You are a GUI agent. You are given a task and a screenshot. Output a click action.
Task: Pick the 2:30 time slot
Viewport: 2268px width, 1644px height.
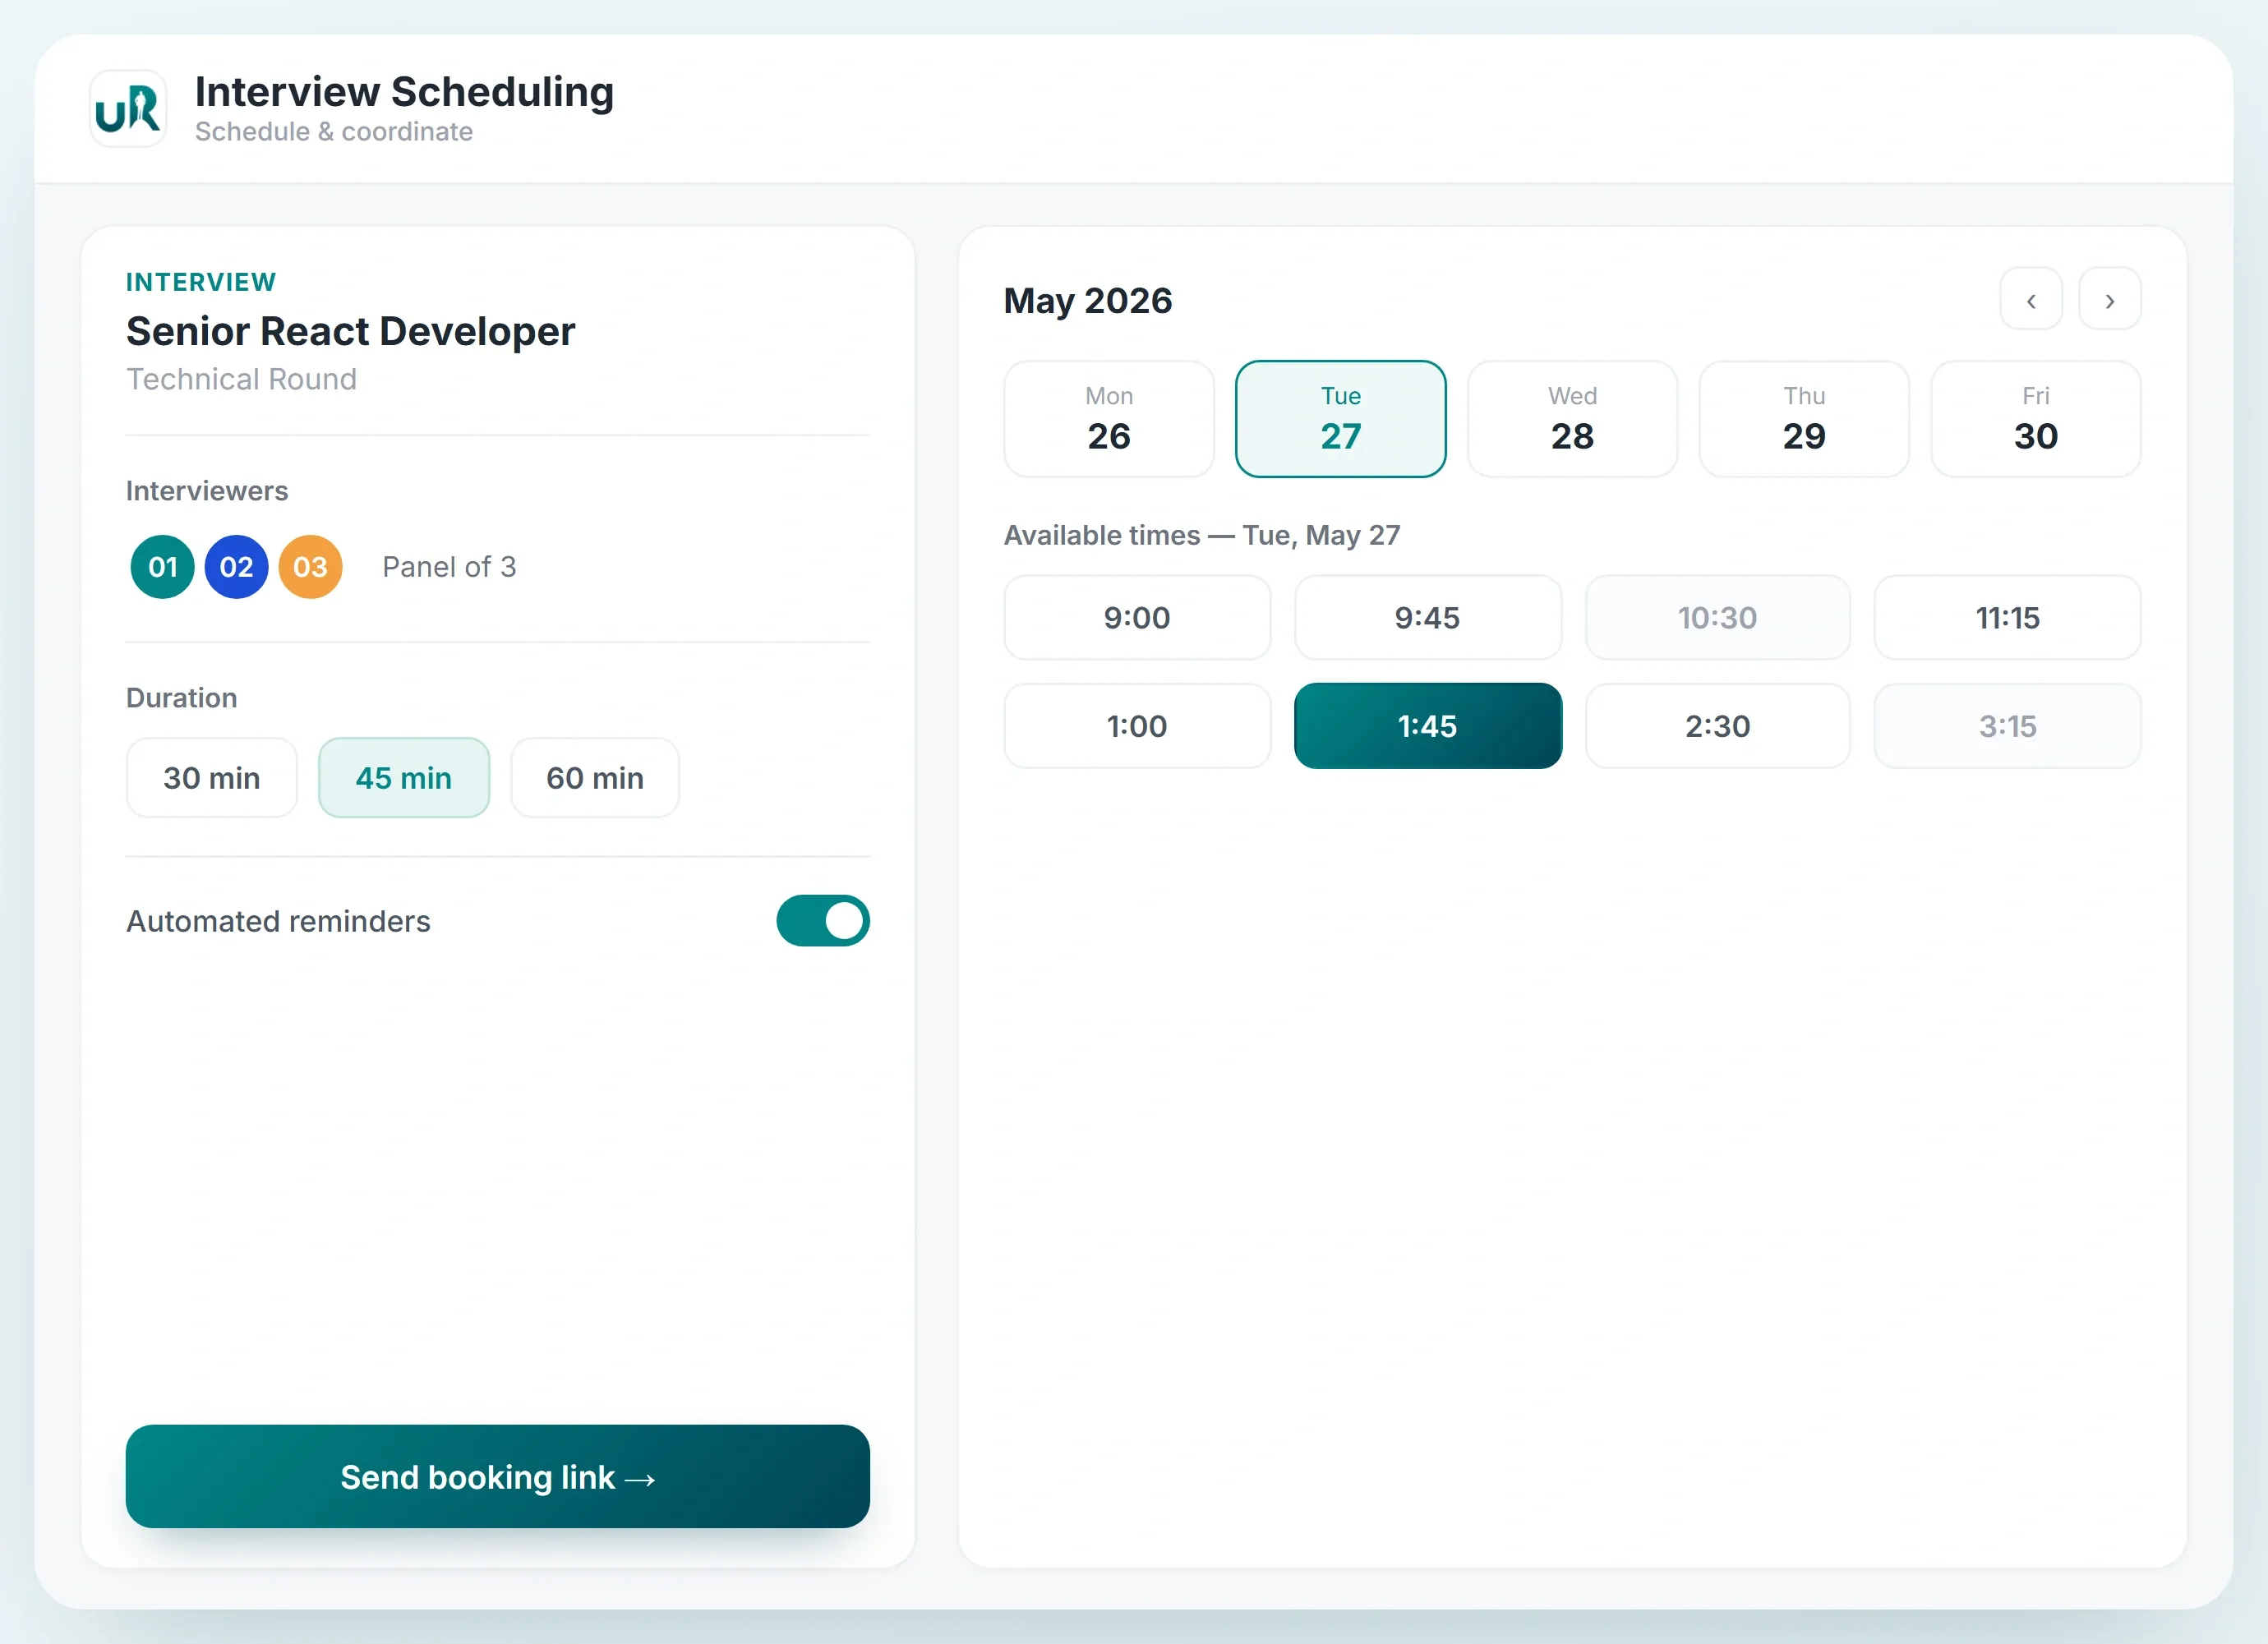pyautogui.click(x=1718, y=726)
